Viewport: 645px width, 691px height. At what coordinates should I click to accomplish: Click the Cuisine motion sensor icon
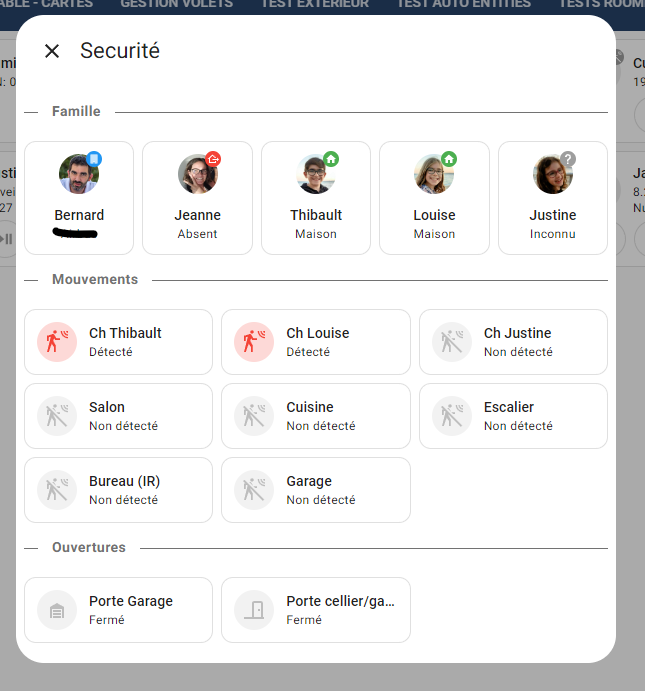[254, 416]
